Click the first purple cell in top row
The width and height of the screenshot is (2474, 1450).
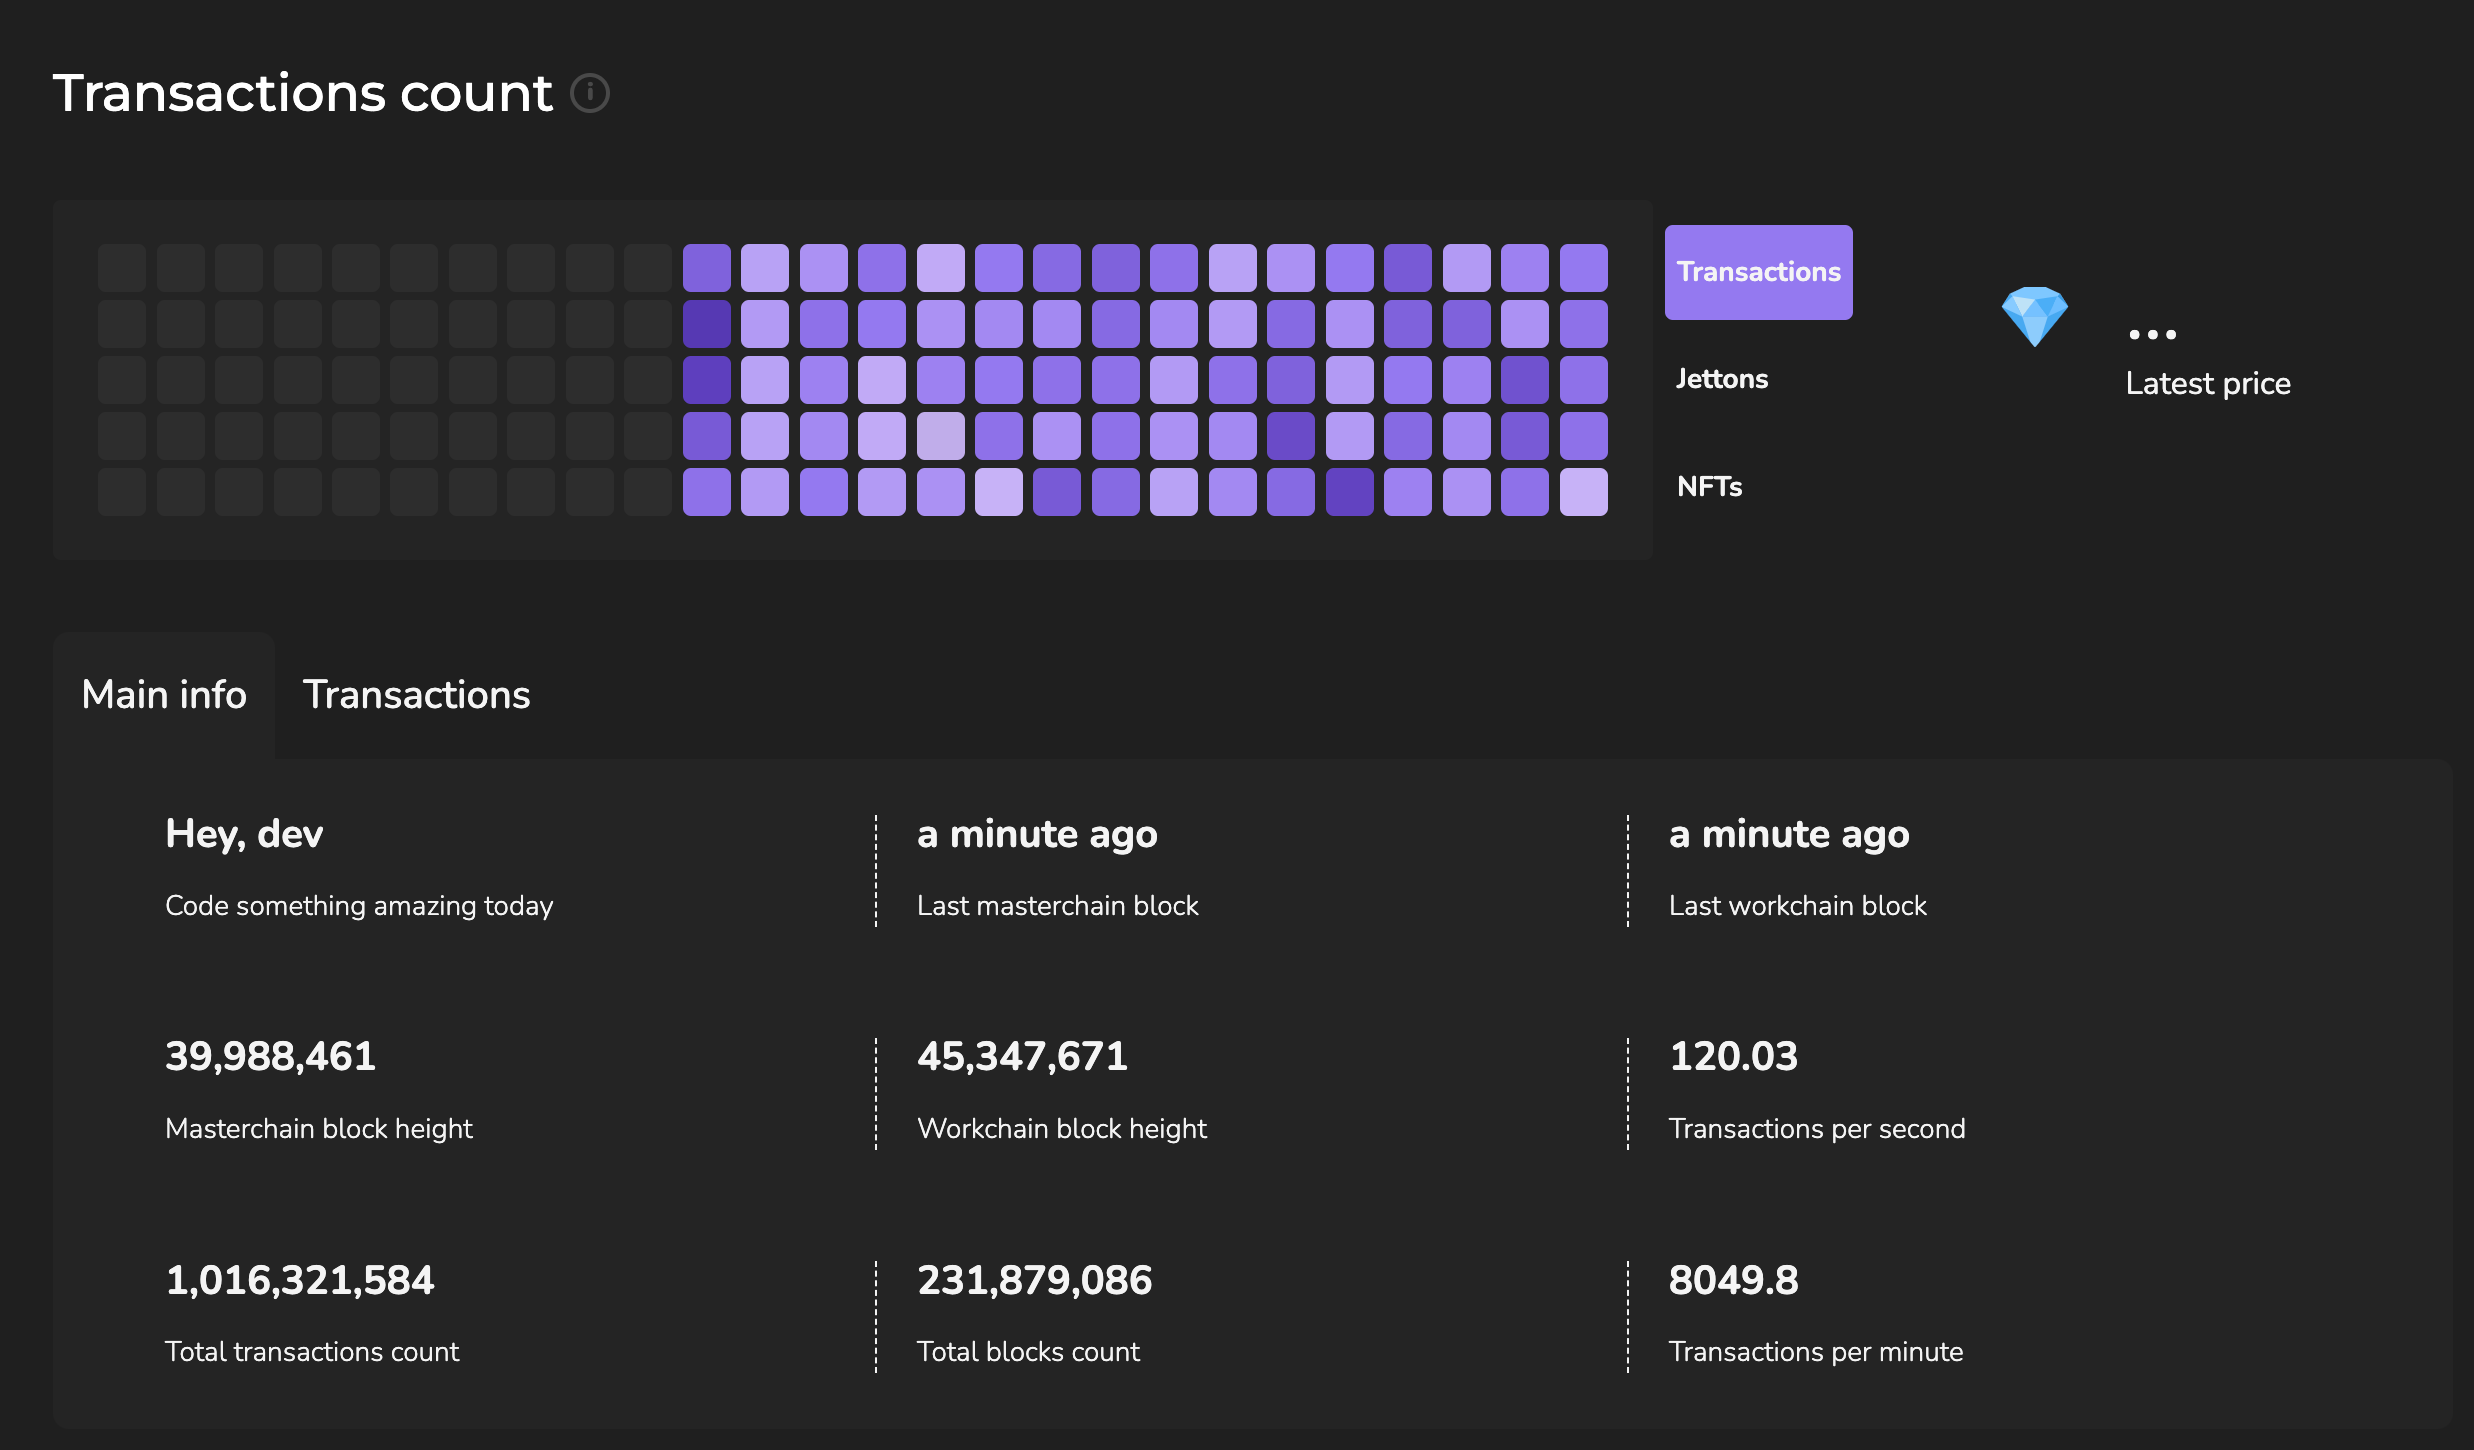706,268
